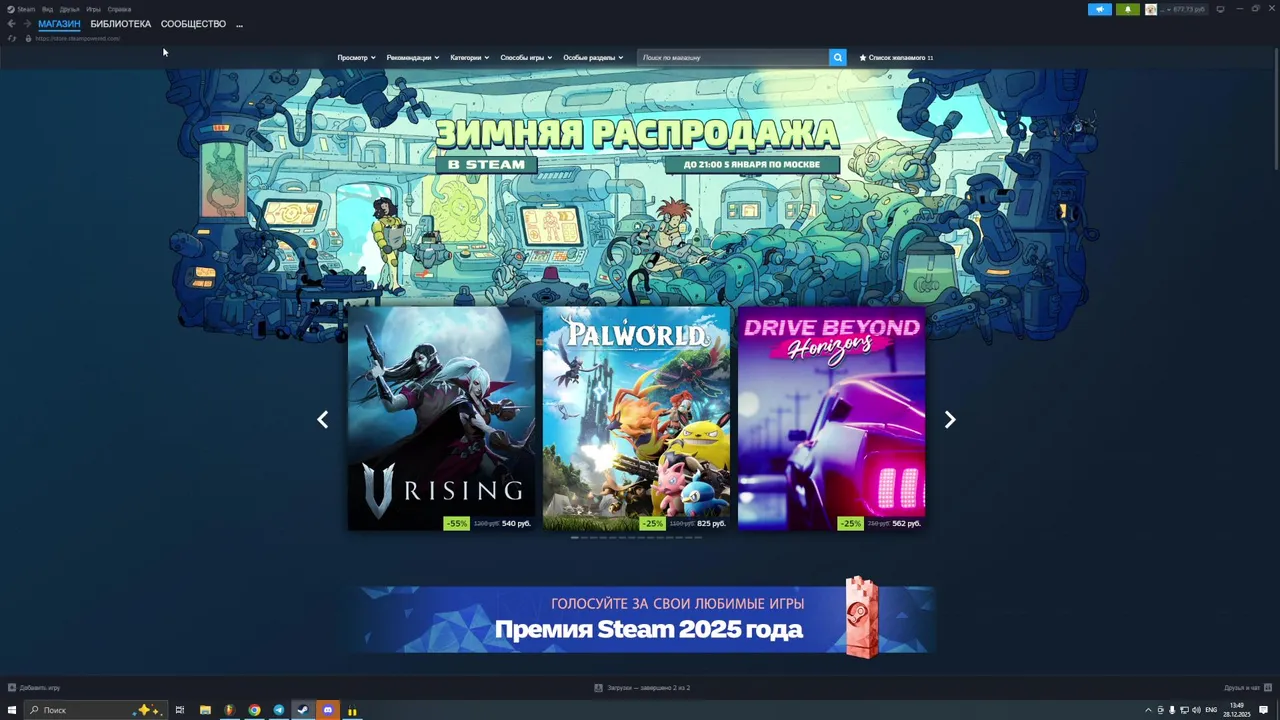
Task: Open the Palworld game capsule
Action: click(x=636, y=418)
